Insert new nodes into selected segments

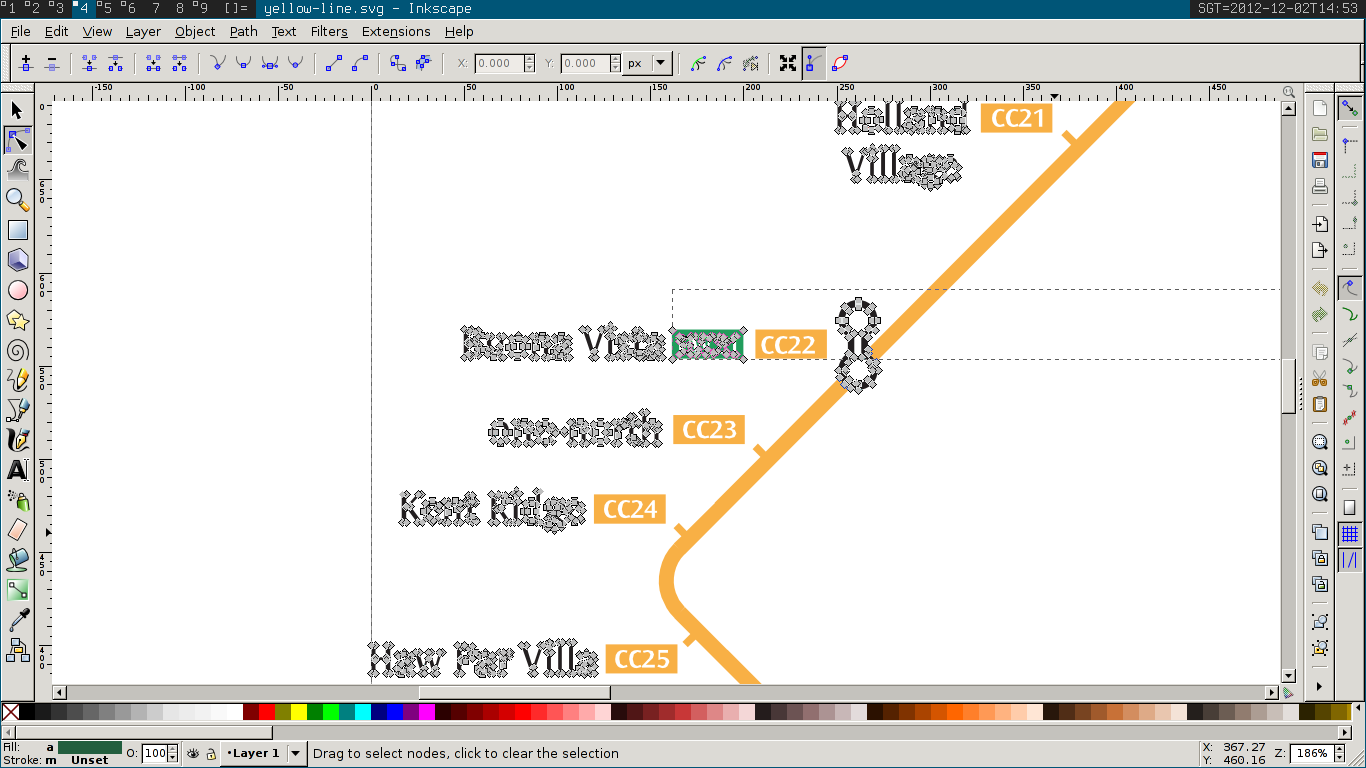coord(26,63)
